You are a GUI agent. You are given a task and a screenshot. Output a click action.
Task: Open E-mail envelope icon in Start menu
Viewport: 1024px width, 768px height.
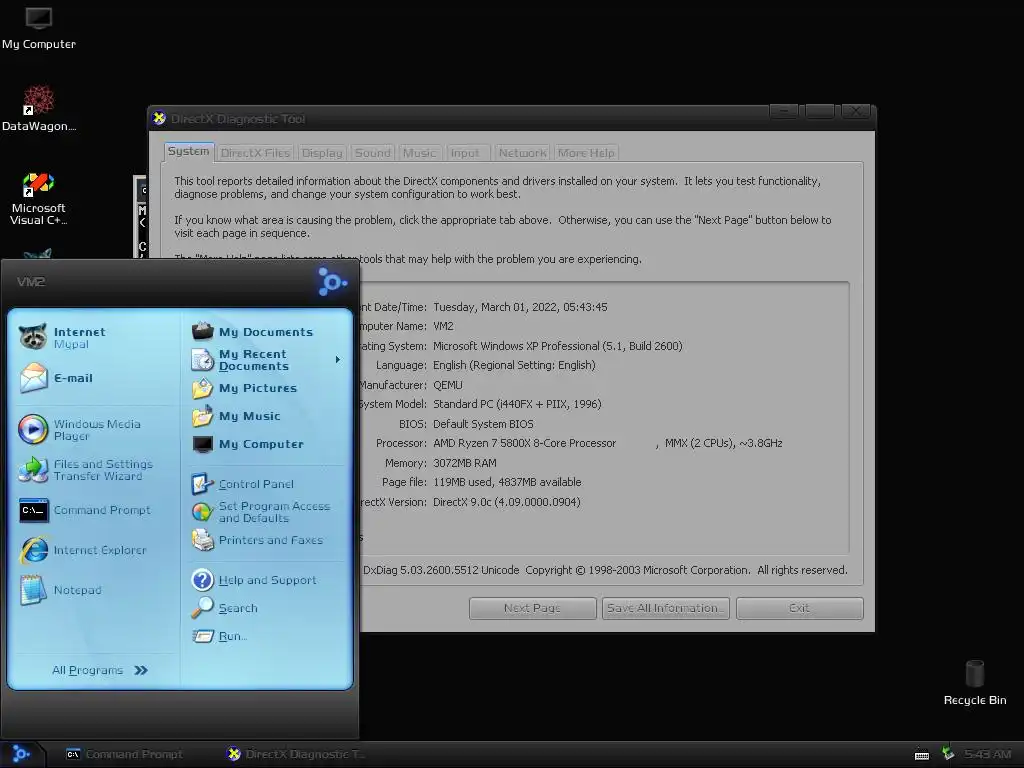point(33,377)
